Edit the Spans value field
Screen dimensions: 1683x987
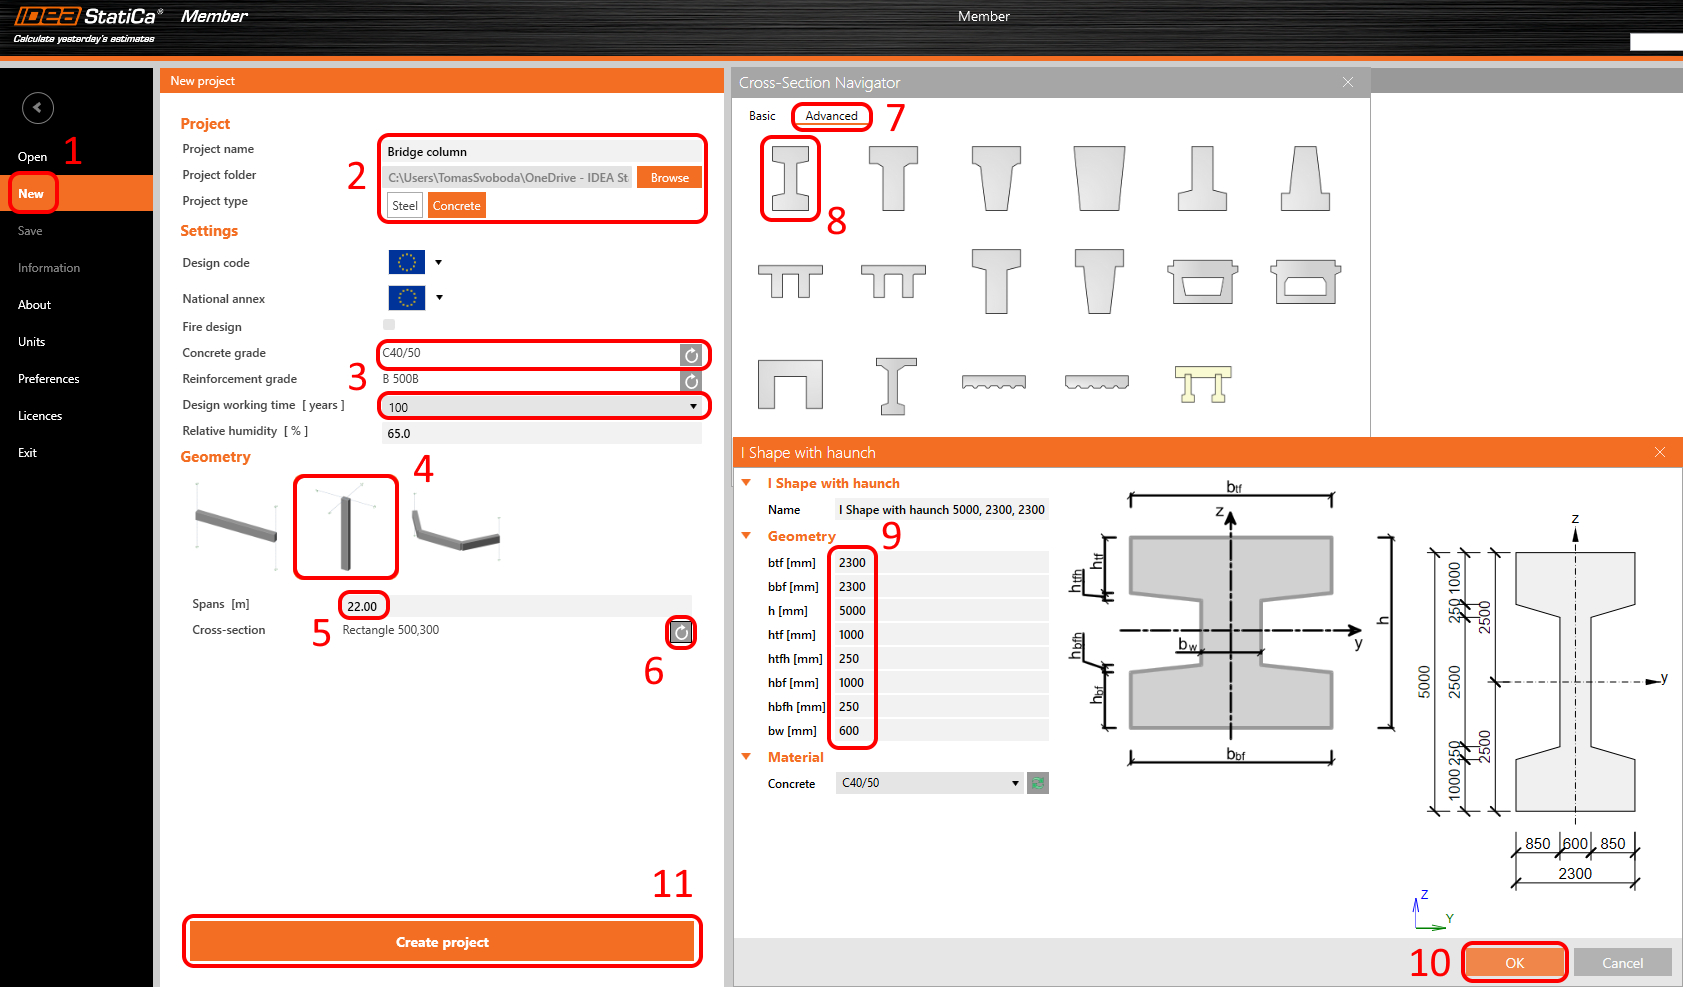(x=515, y=606)
